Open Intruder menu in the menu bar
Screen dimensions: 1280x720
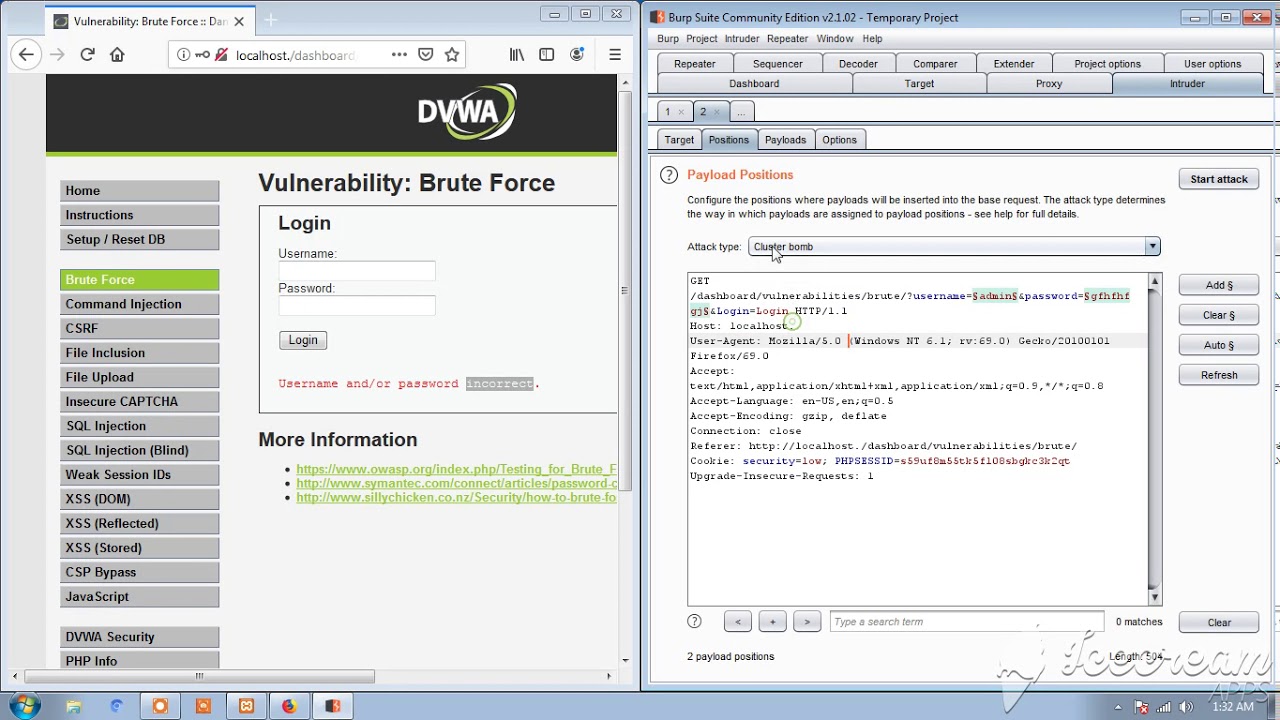coord(742,39)
